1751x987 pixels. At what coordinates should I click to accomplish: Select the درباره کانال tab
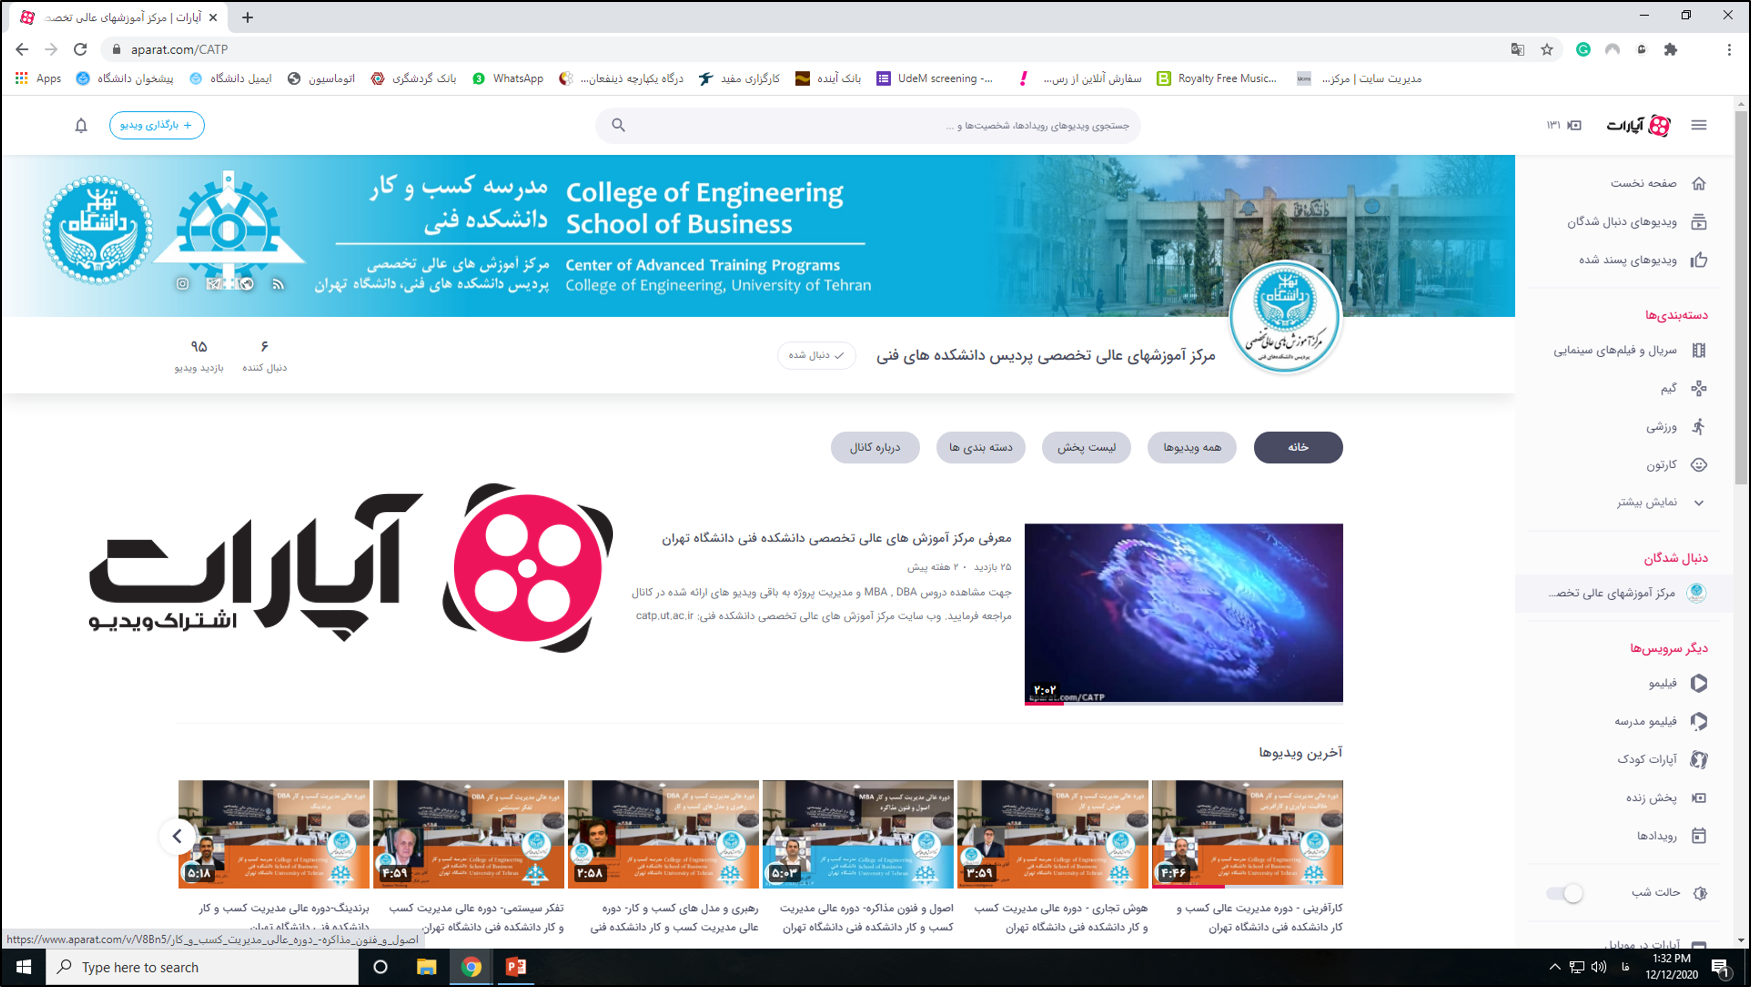click(875, 447)
